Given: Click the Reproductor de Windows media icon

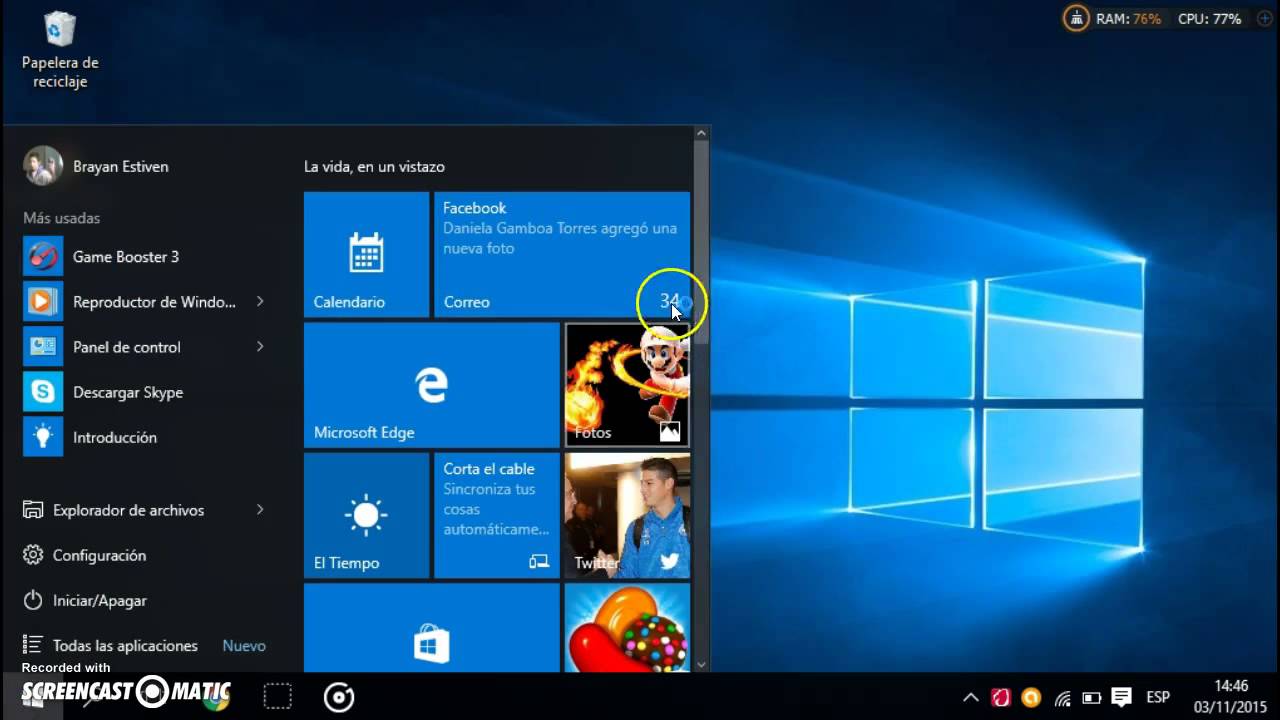Looking at the screenshot, I should 43,302.
